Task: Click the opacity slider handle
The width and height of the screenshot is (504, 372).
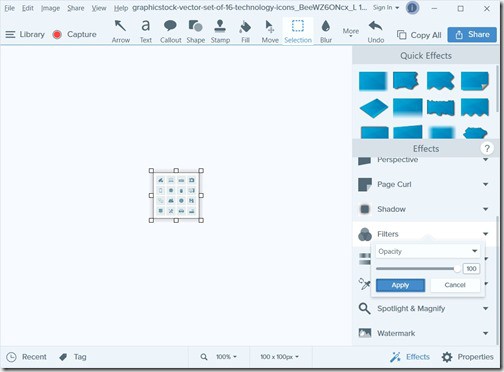Action: 457,269
